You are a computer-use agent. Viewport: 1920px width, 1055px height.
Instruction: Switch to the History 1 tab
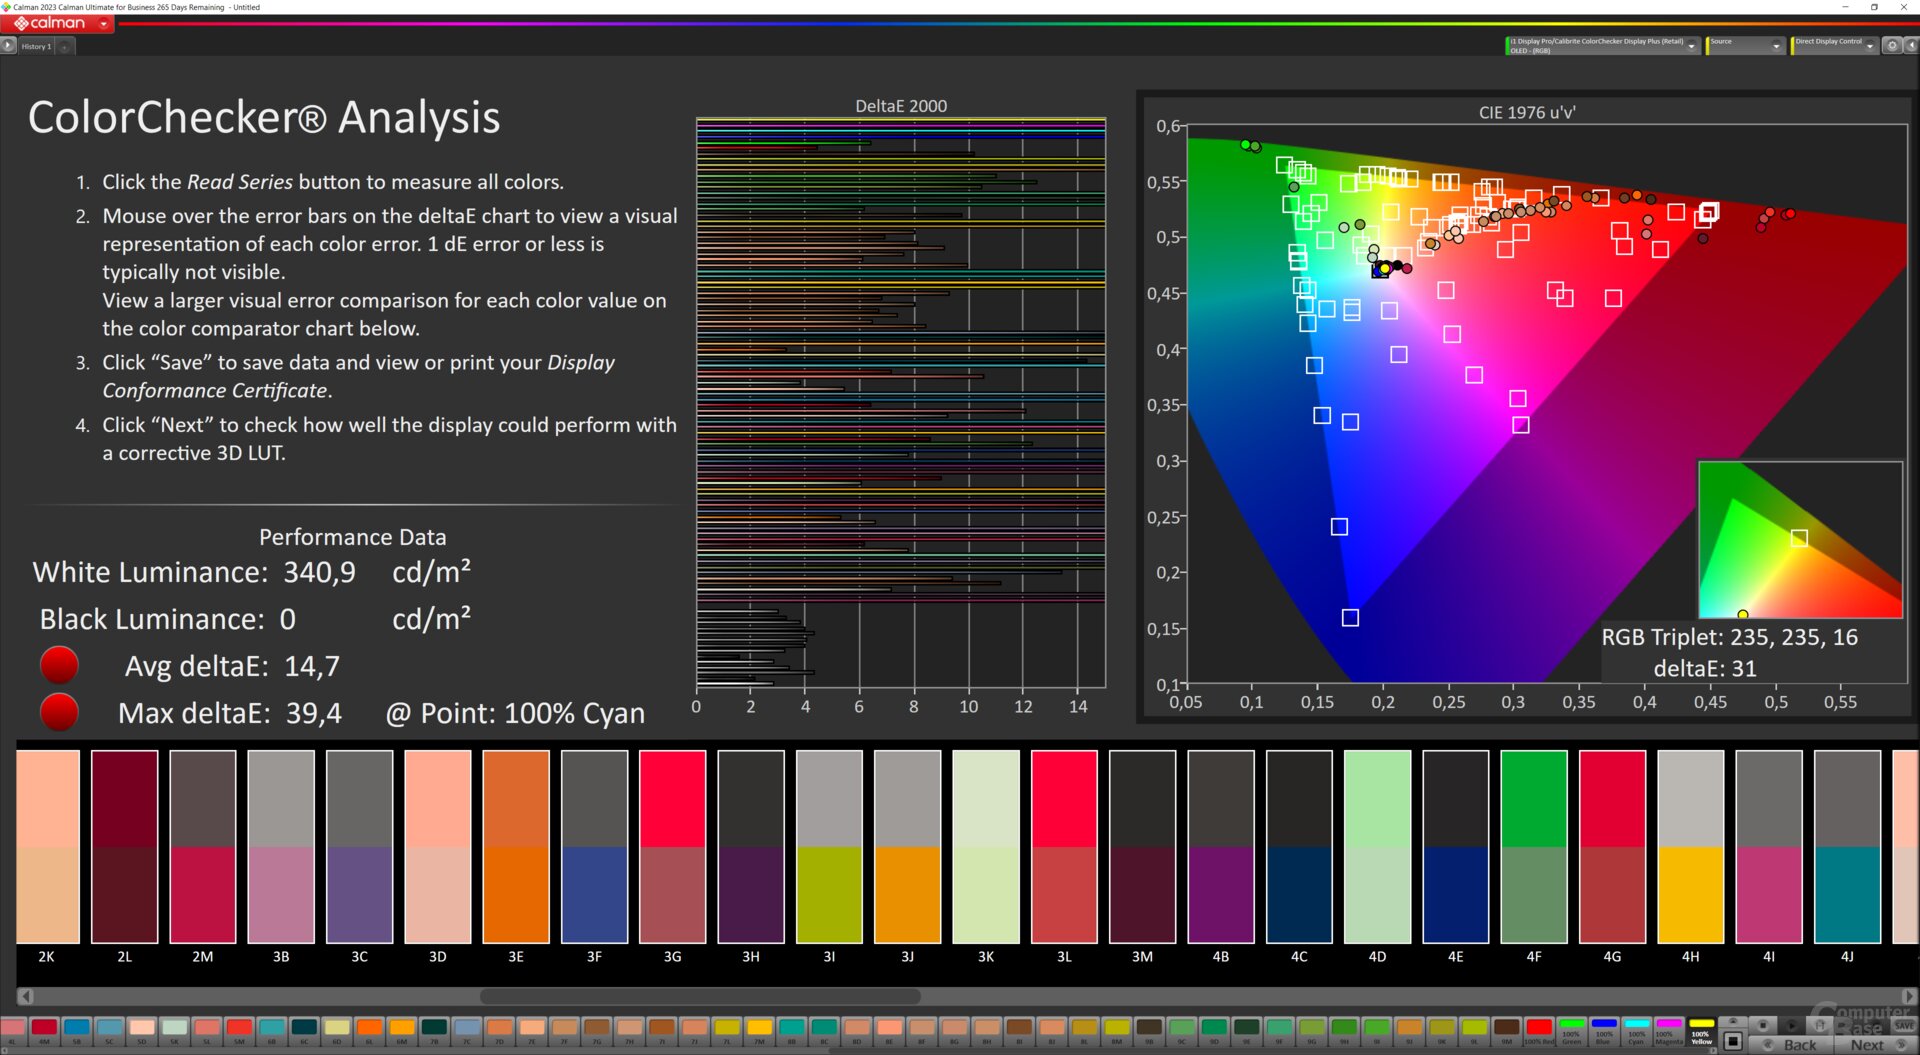36,47
